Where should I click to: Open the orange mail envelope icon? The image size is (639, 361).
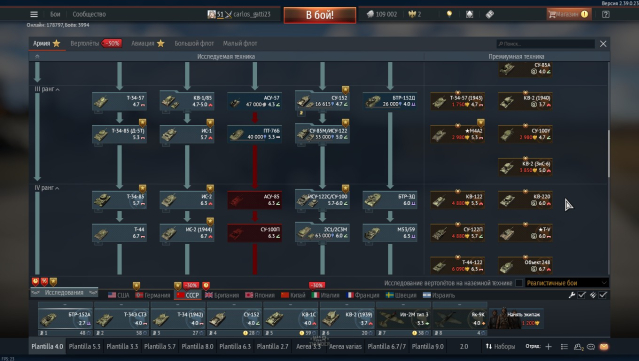coord(604,346)
